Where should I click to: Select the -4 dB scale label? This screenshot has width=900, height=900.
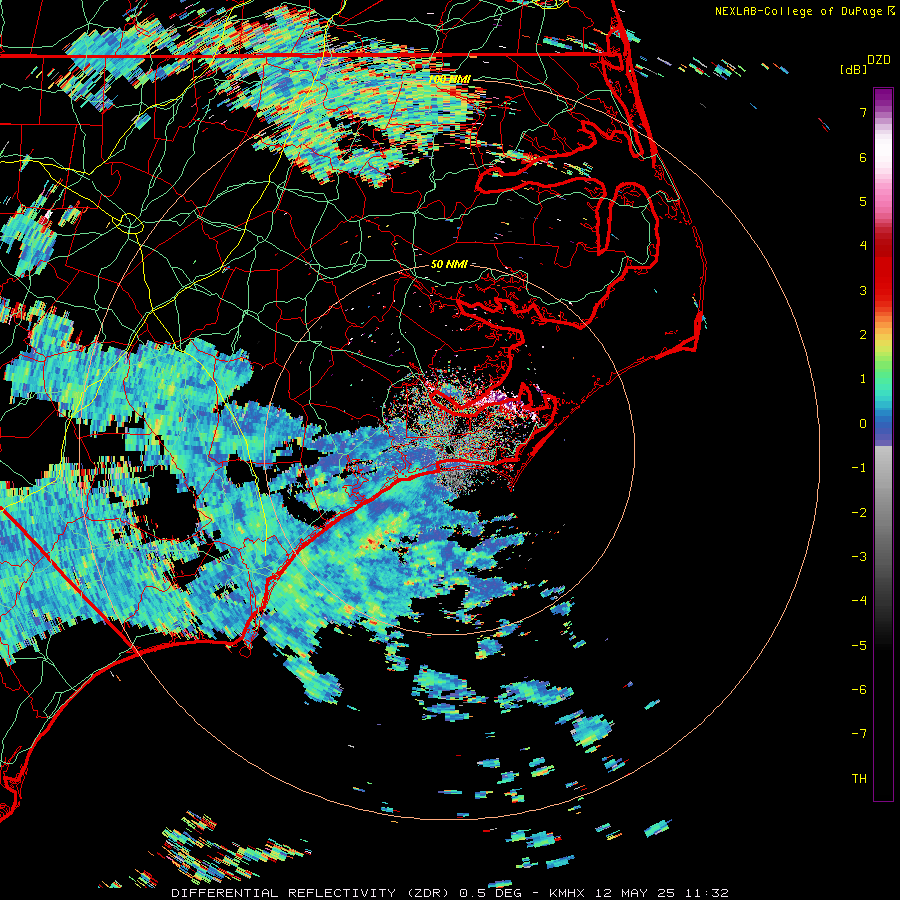tap(859, 601)
